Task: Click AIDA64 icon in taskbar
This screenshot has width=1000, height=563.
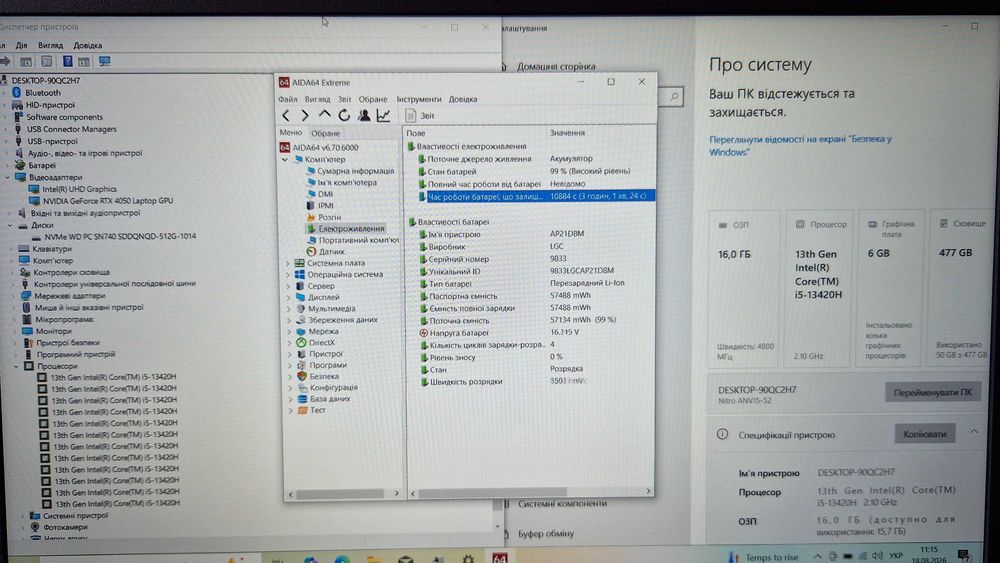Action: (500, 558)
